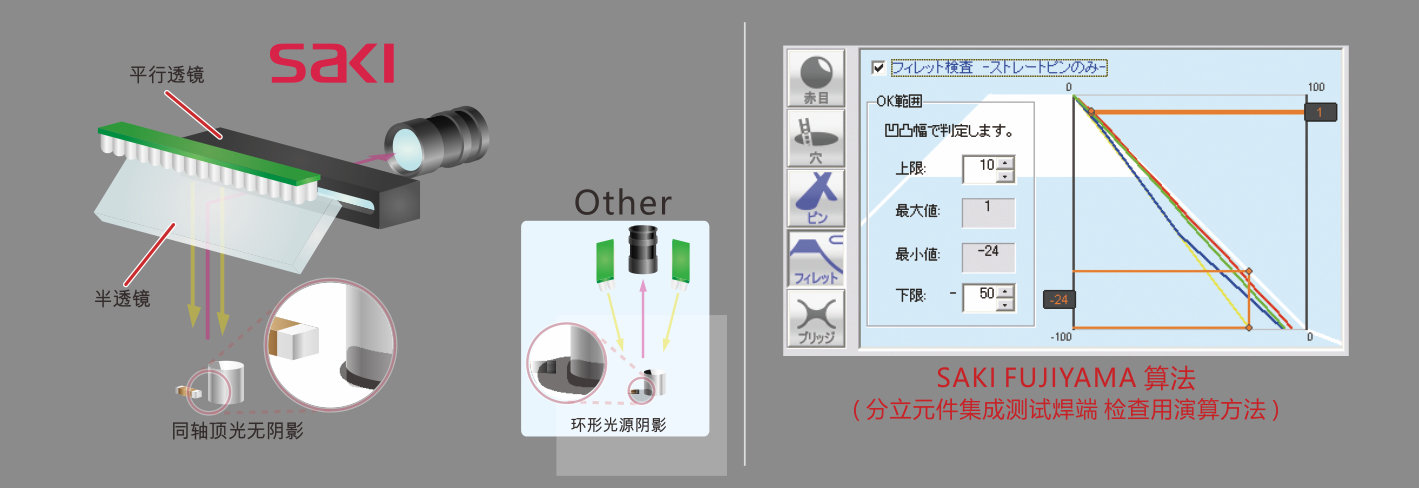Select the upper threshold marker labeled 1

(x=1320, y=113)
